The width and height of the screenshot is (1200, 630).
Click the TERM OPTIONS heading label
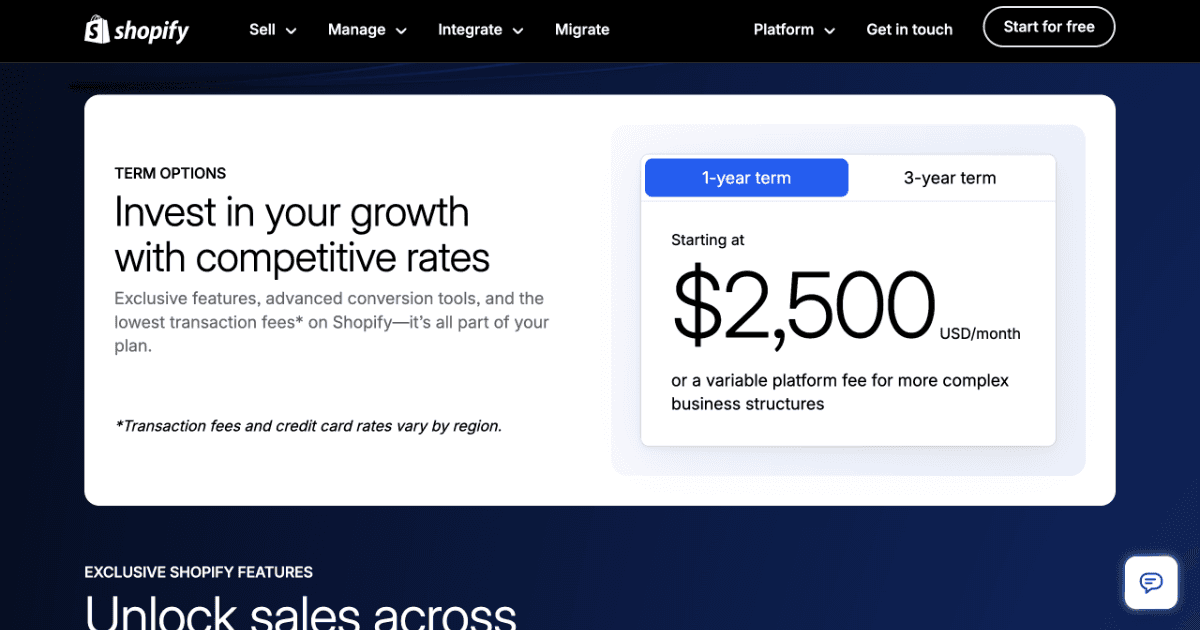170,173
